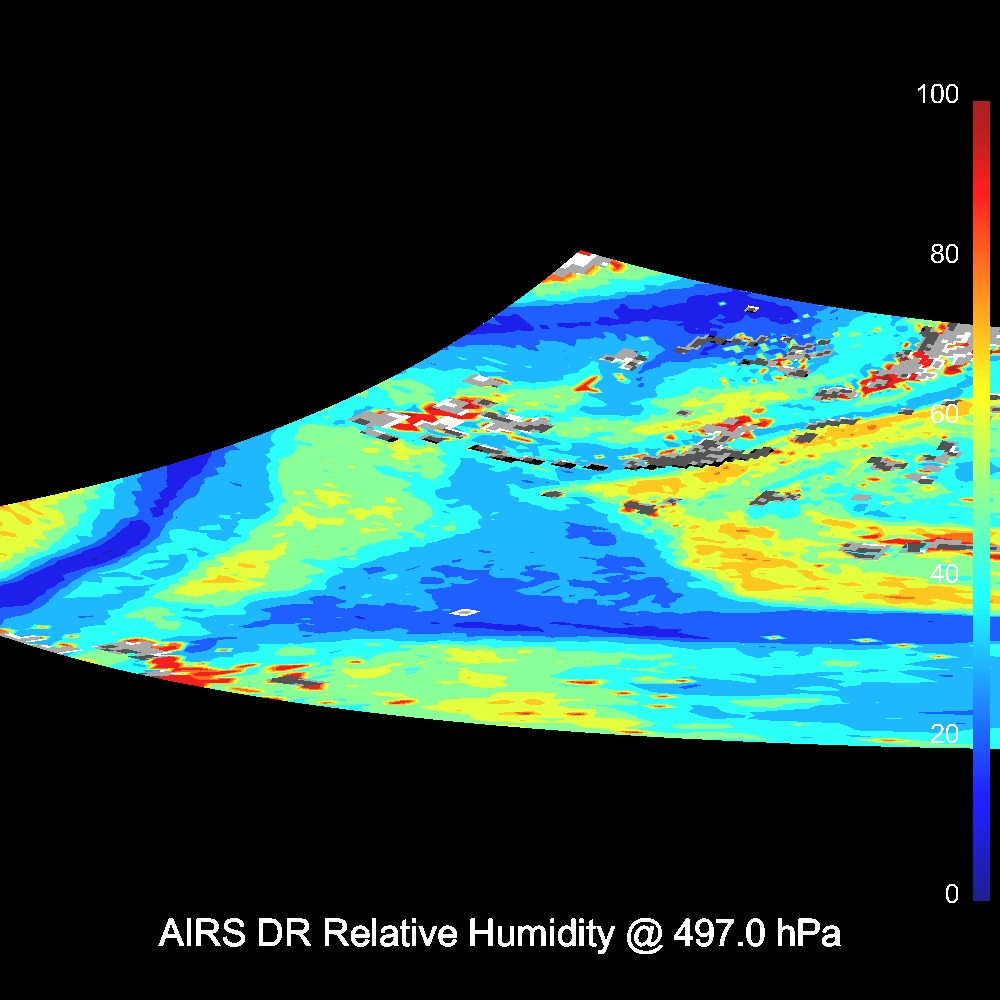Click the "80" tick label on the colorbar

[944, 254]
